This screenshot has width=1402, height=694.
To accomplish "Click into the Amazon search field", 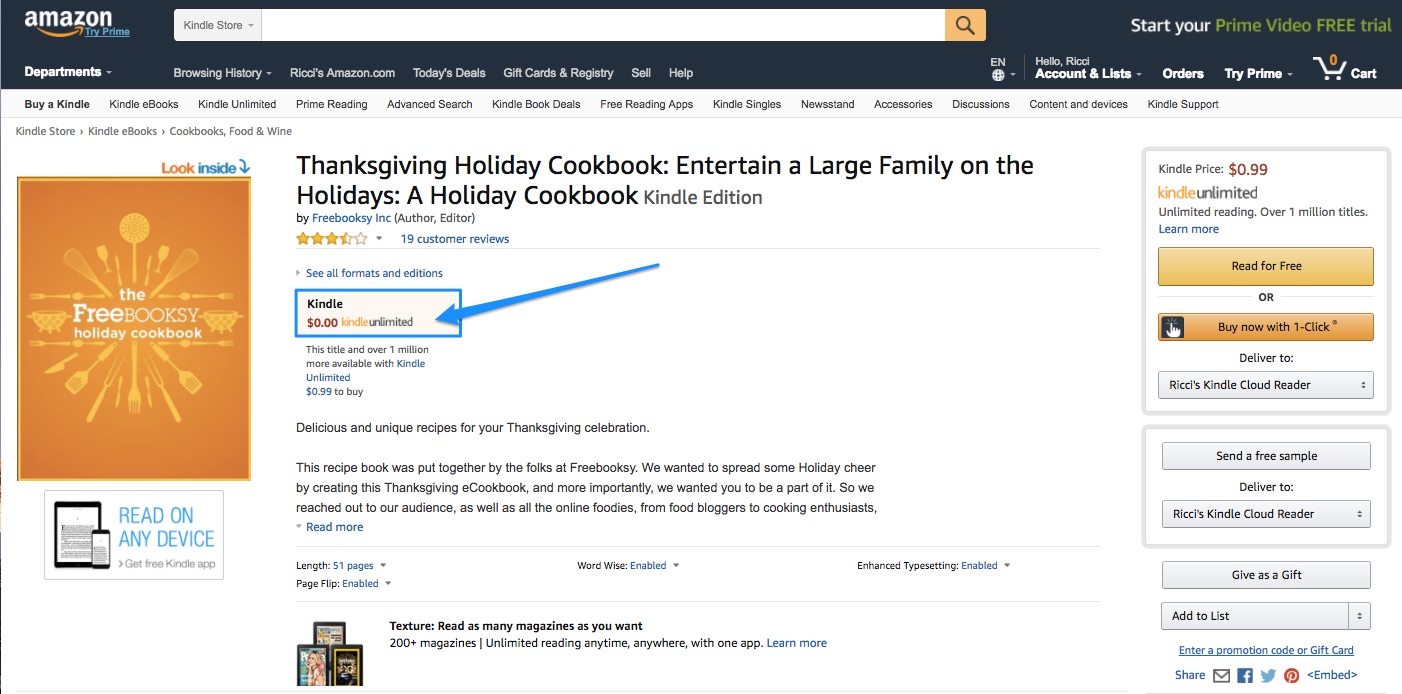I will [x=603, y=25].
